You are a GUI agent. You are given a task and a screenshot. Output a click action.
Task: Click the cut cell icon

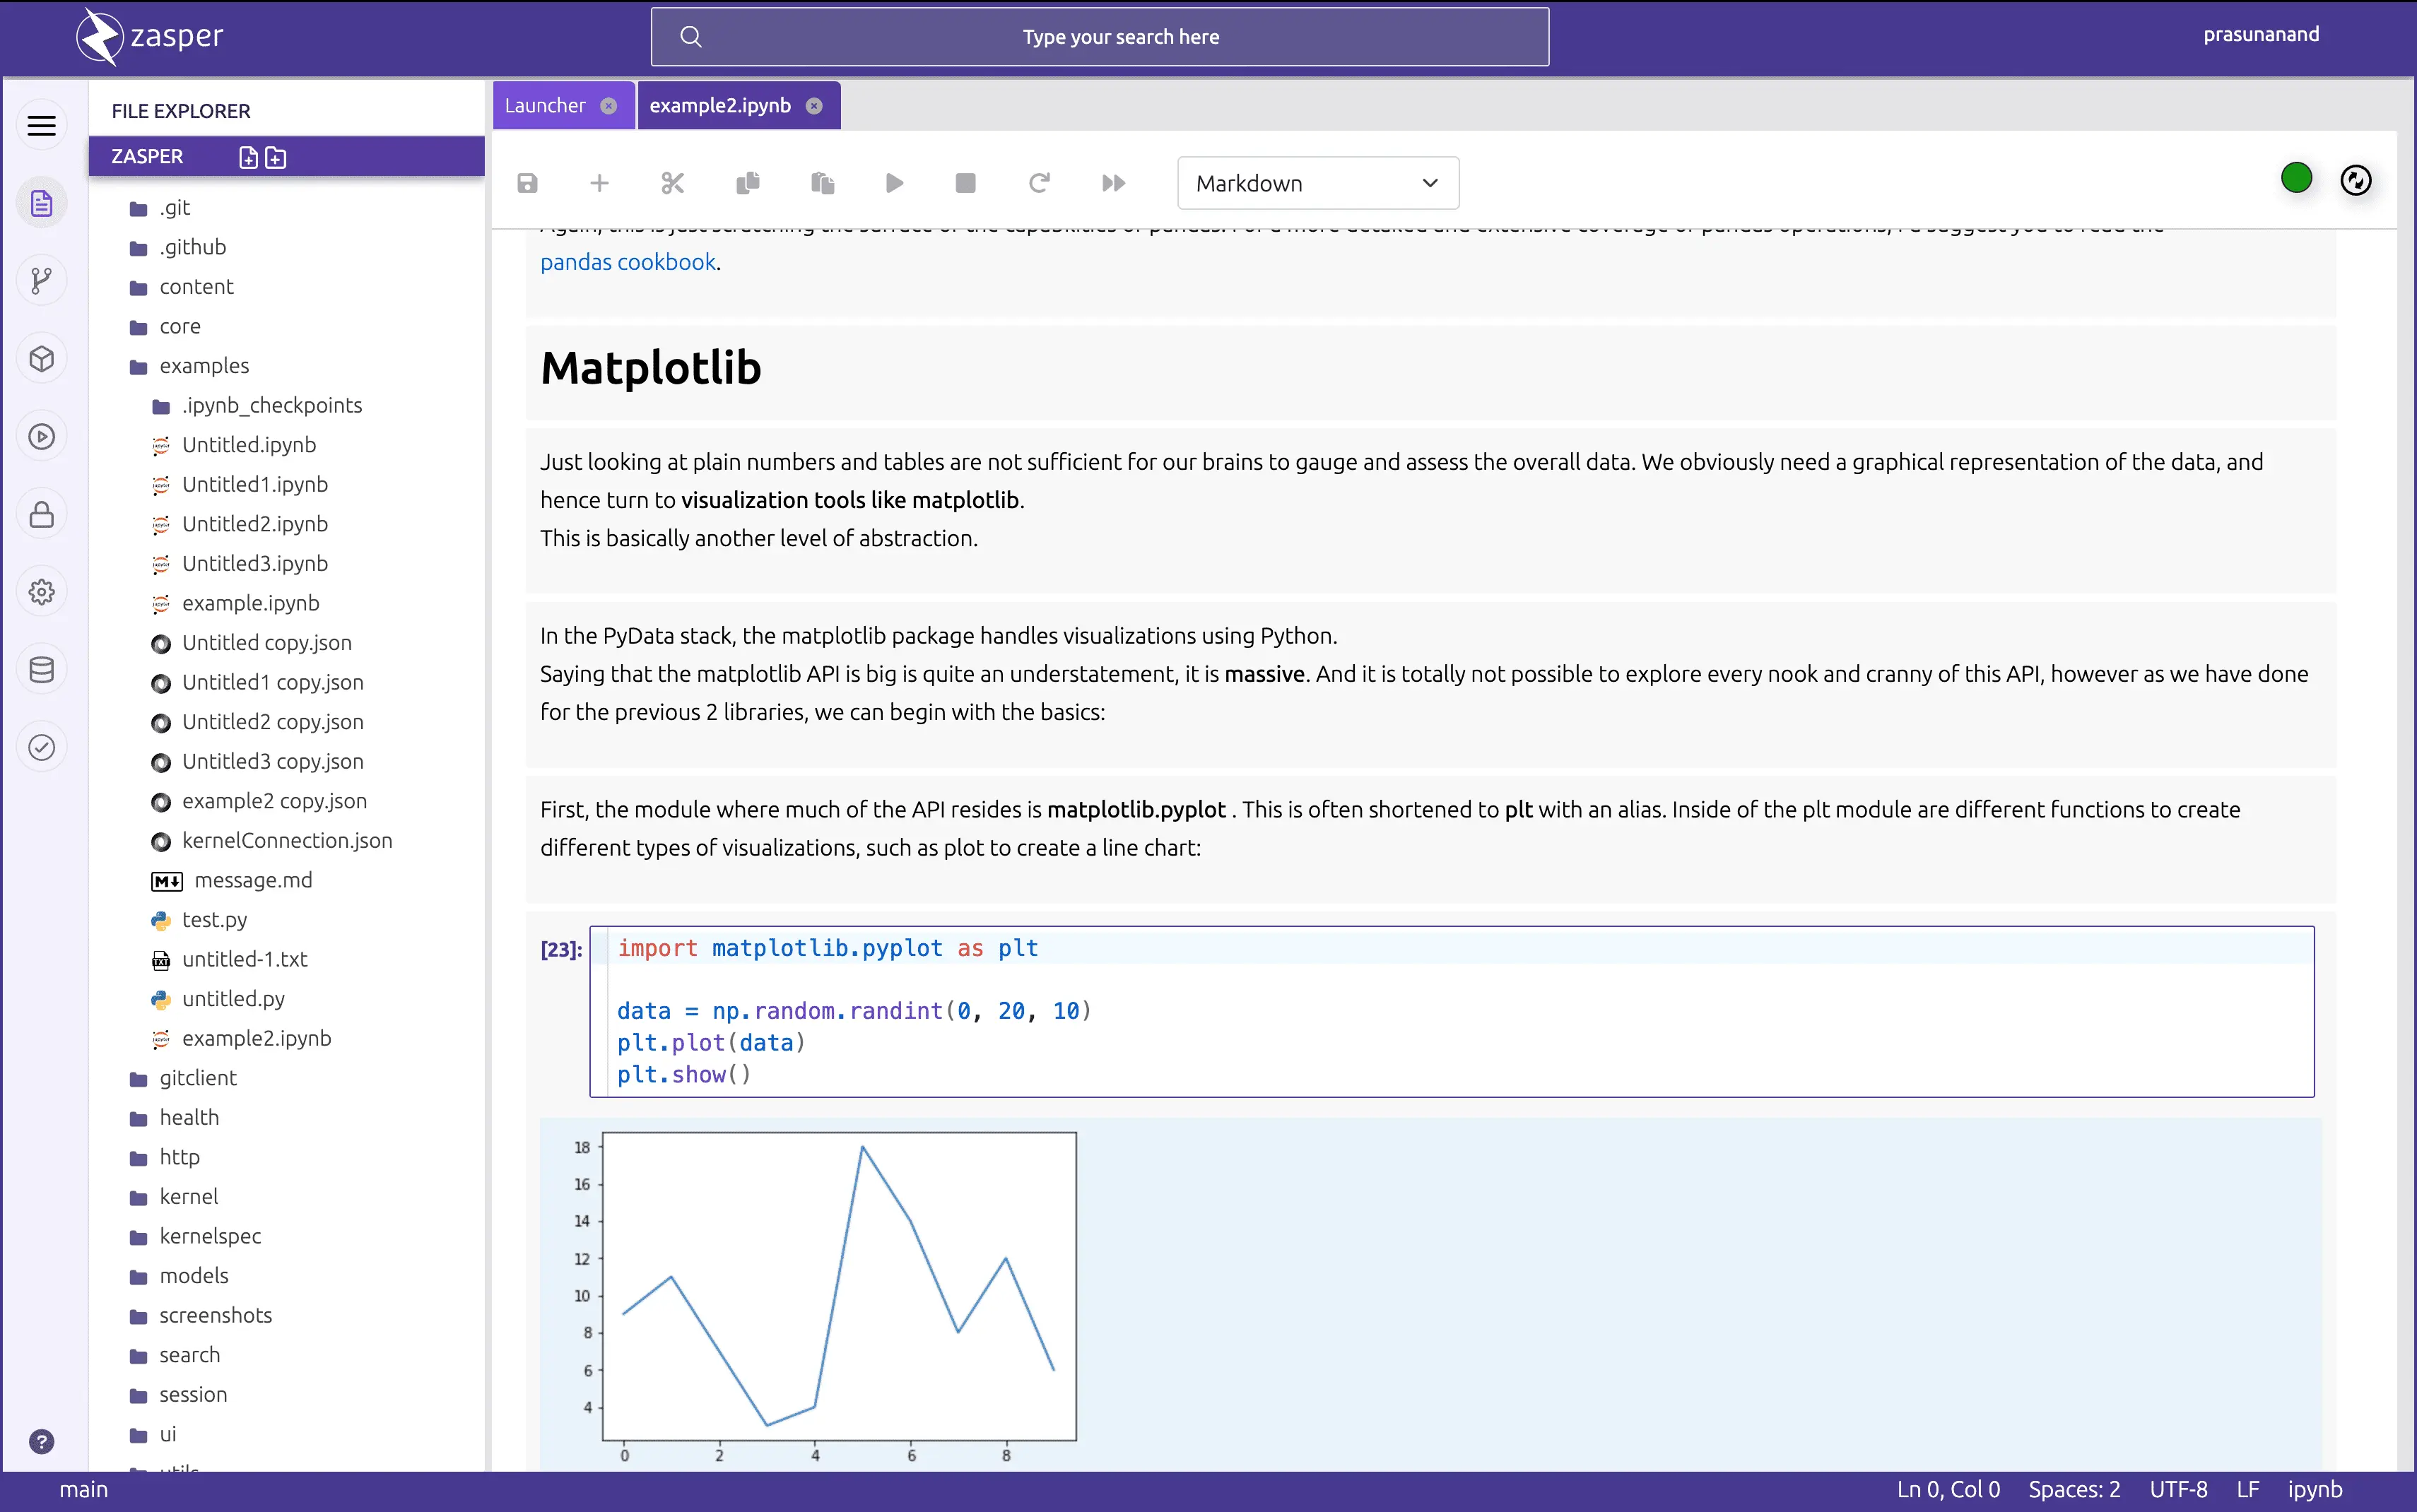point(673,183)
